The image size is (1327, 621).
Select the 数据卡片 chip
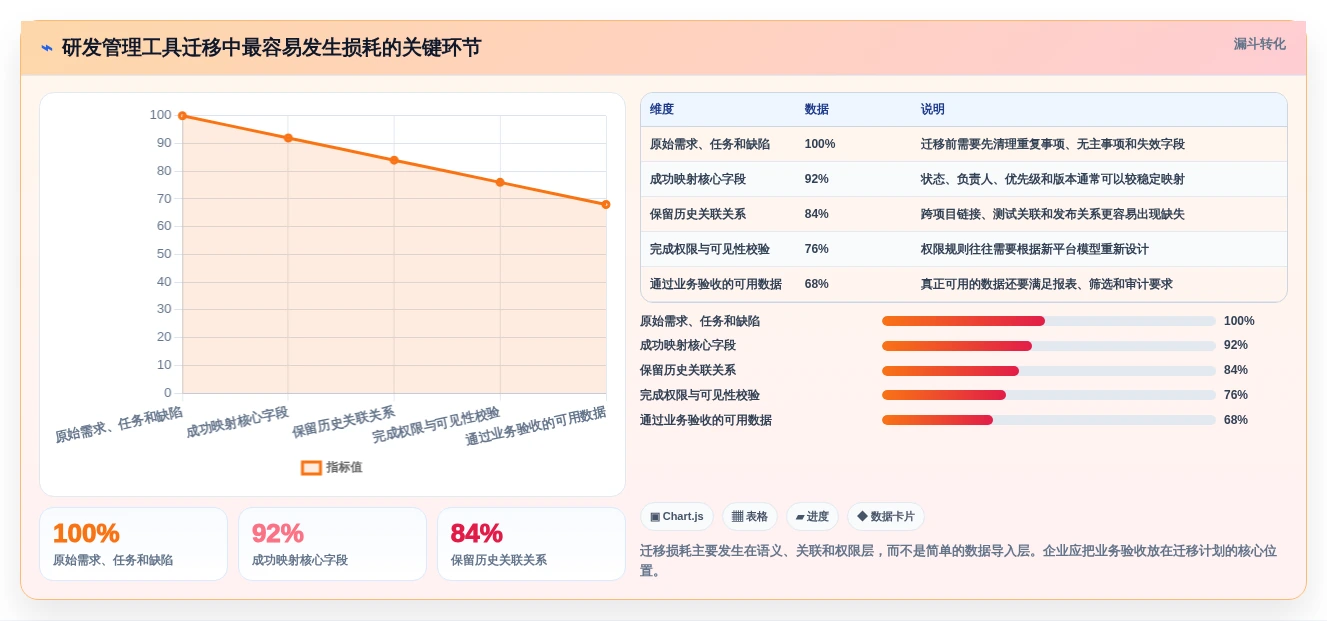click(x=886, y=517)
